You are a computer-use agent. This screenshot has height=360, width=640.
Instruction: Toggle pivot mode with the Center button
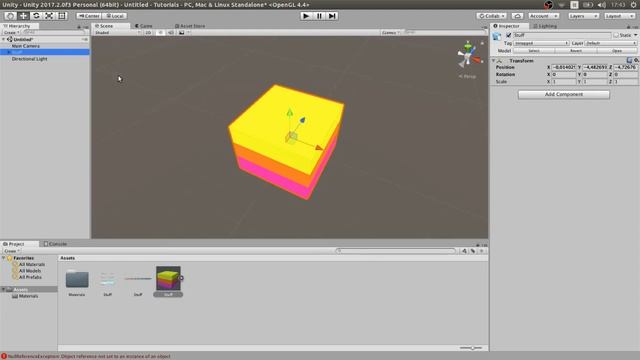(x=89, y=16)
